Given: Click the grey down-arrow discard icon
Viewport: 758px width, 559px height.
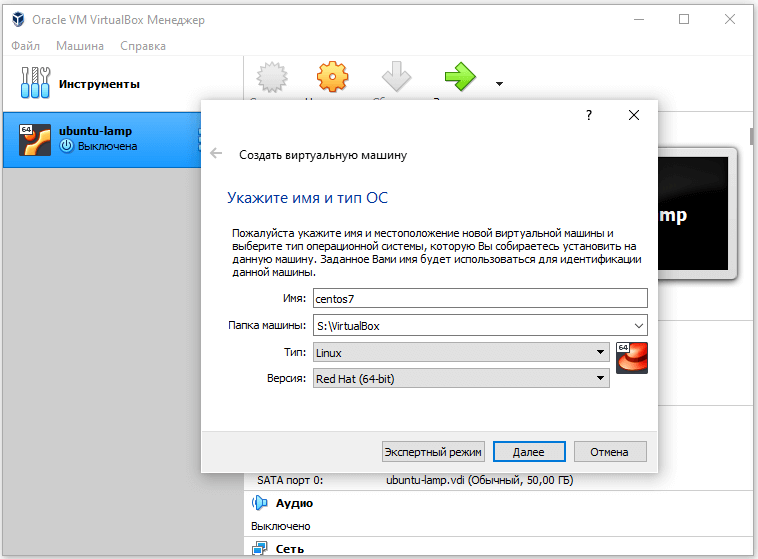Looking at the screenshot, I should pyautogui.click(x=396, y=76).
